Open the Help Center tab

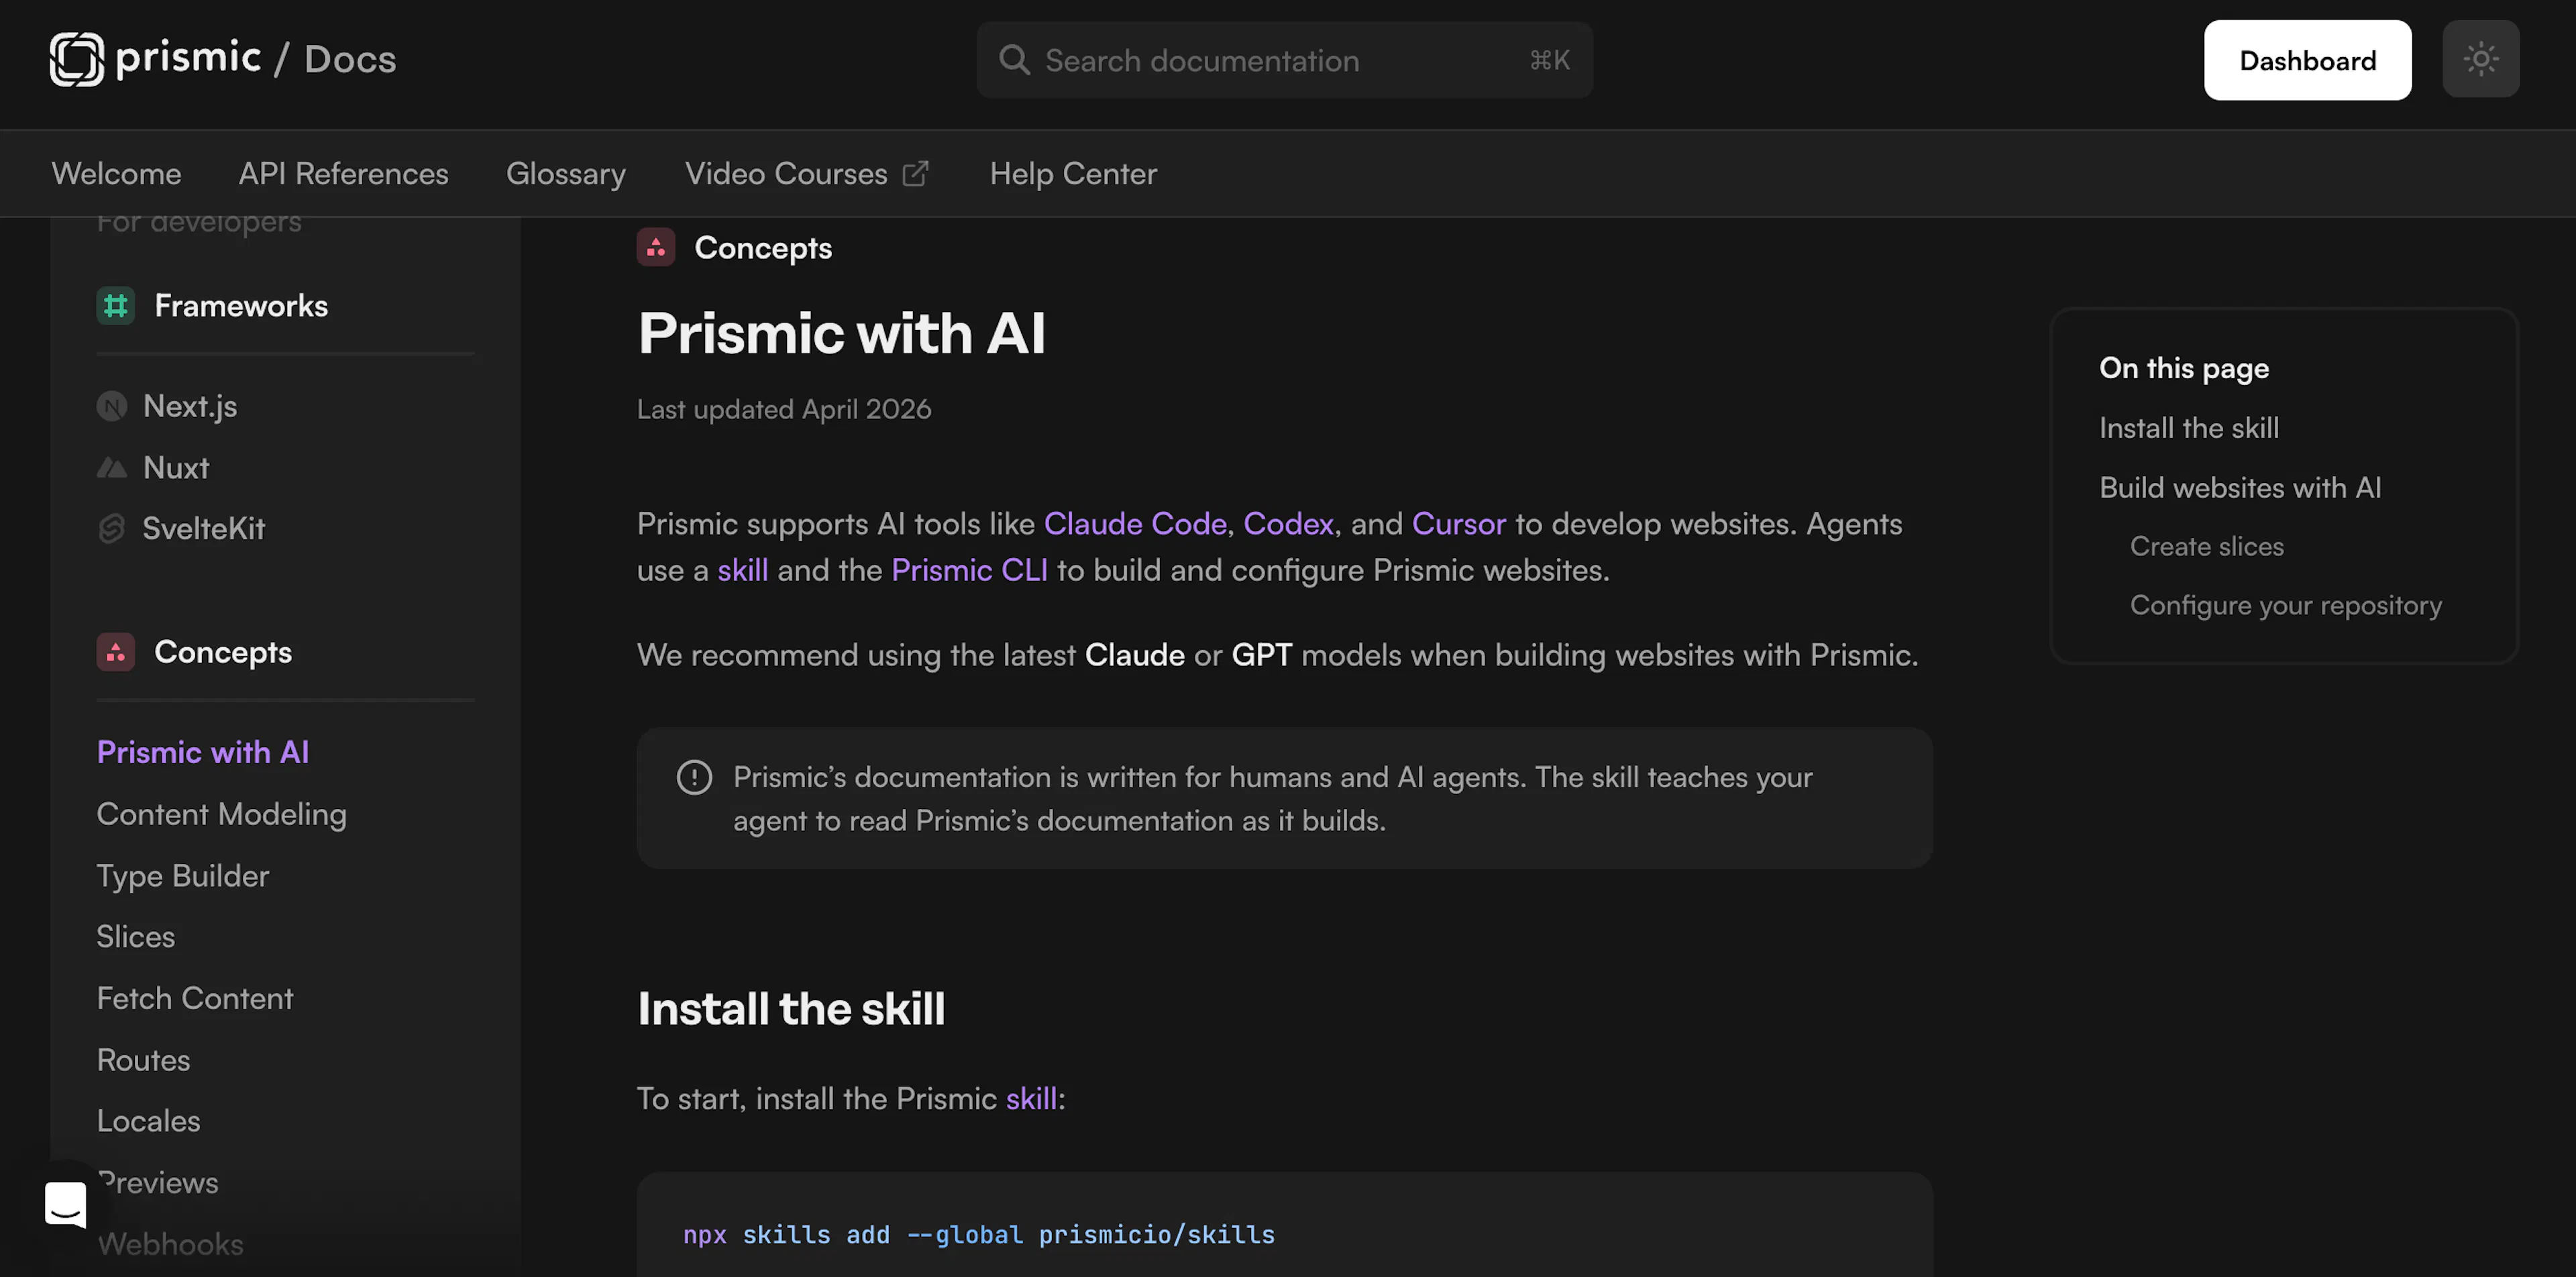point(1074,174)
